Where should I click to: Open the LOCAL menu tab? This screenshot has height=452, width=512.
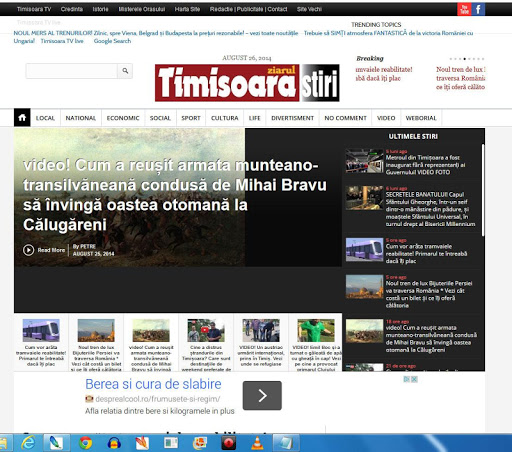[45, 118]
